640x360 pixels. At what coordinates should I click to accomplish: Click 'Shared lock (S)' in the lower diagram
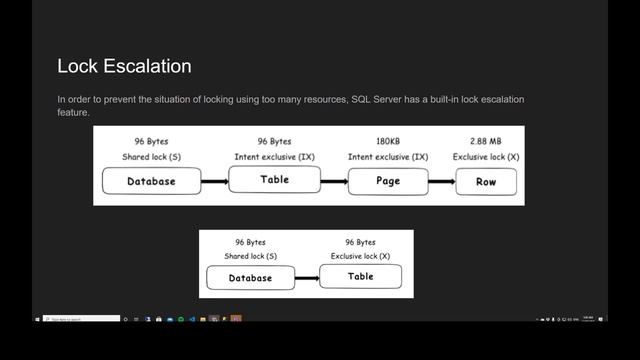pos(251,256)
